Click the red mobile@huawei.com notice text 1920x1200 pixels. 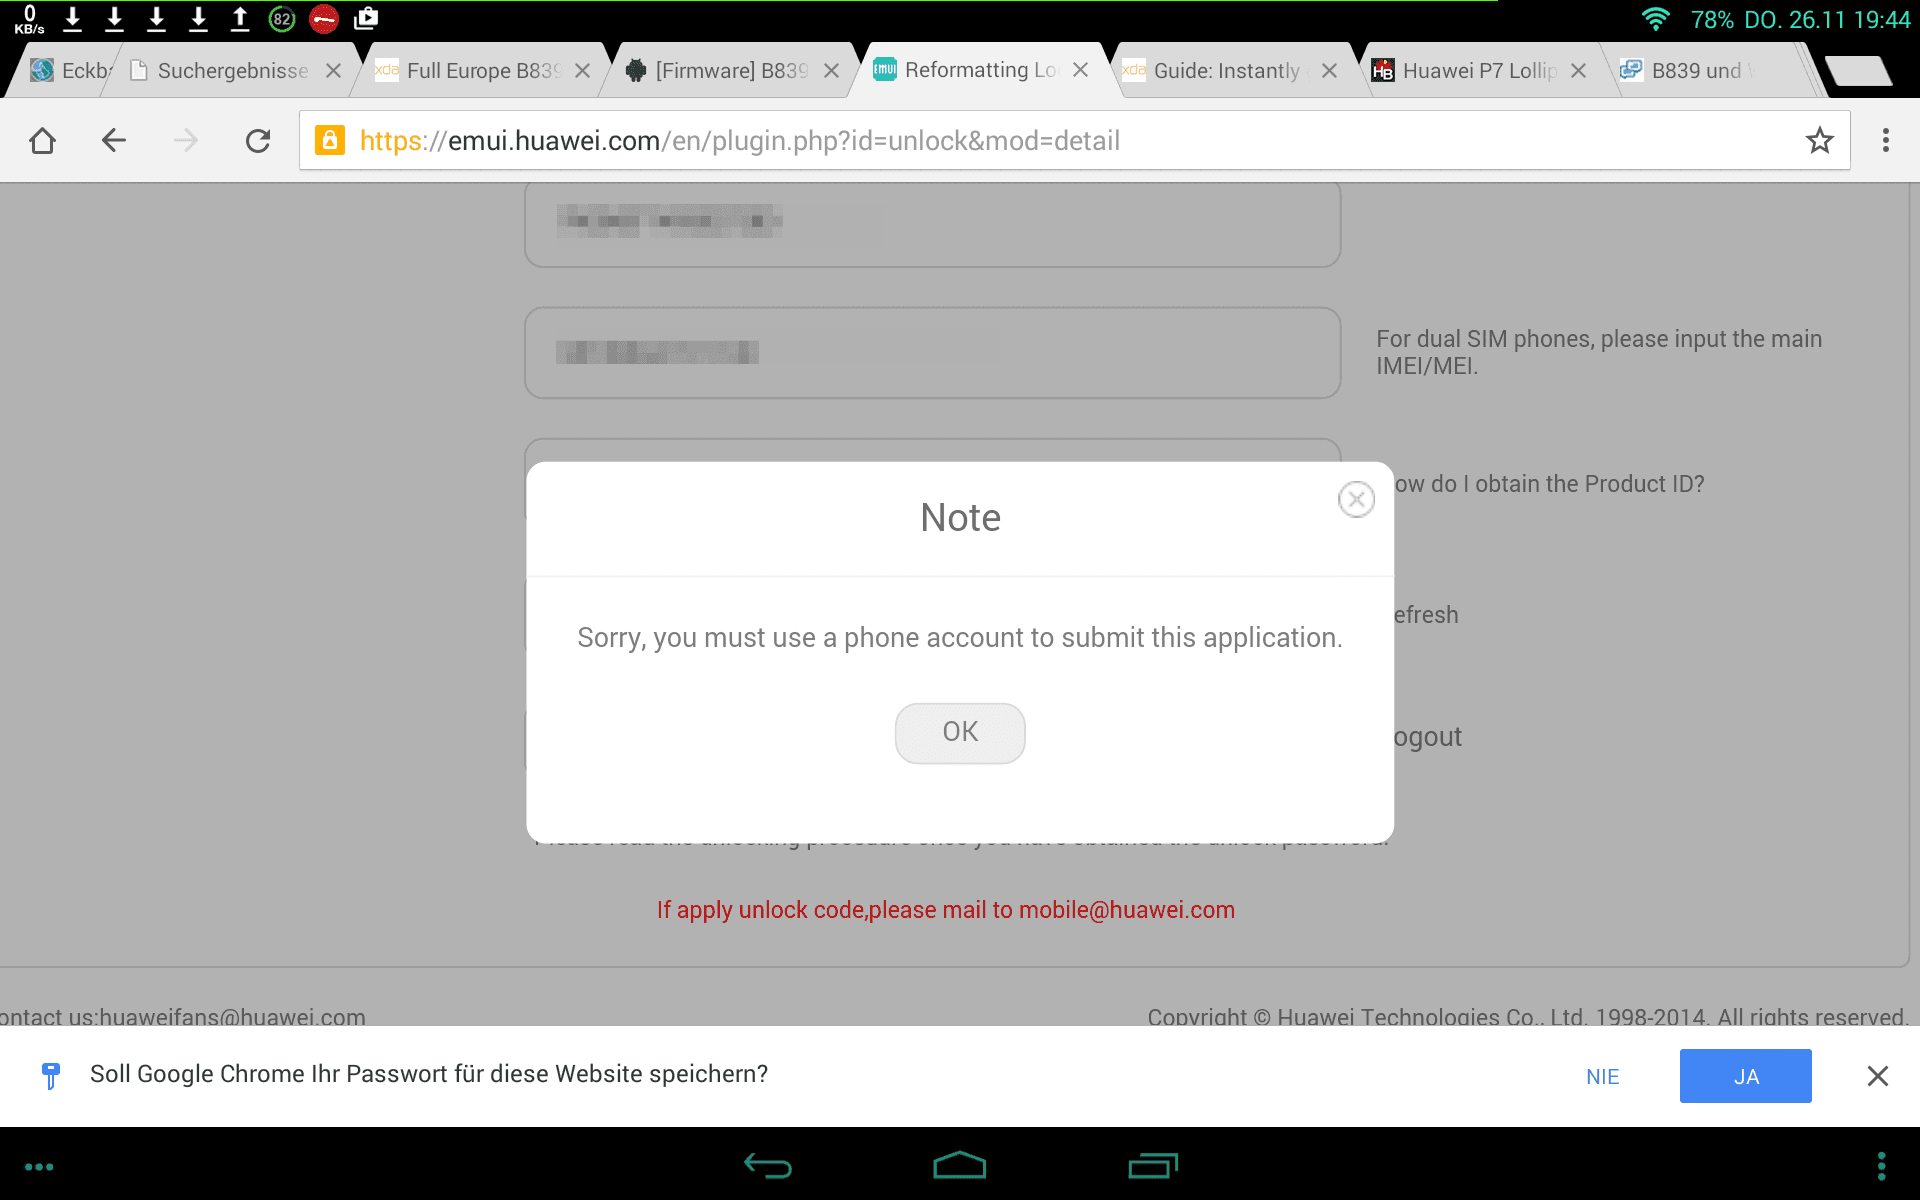pos(946,910)
